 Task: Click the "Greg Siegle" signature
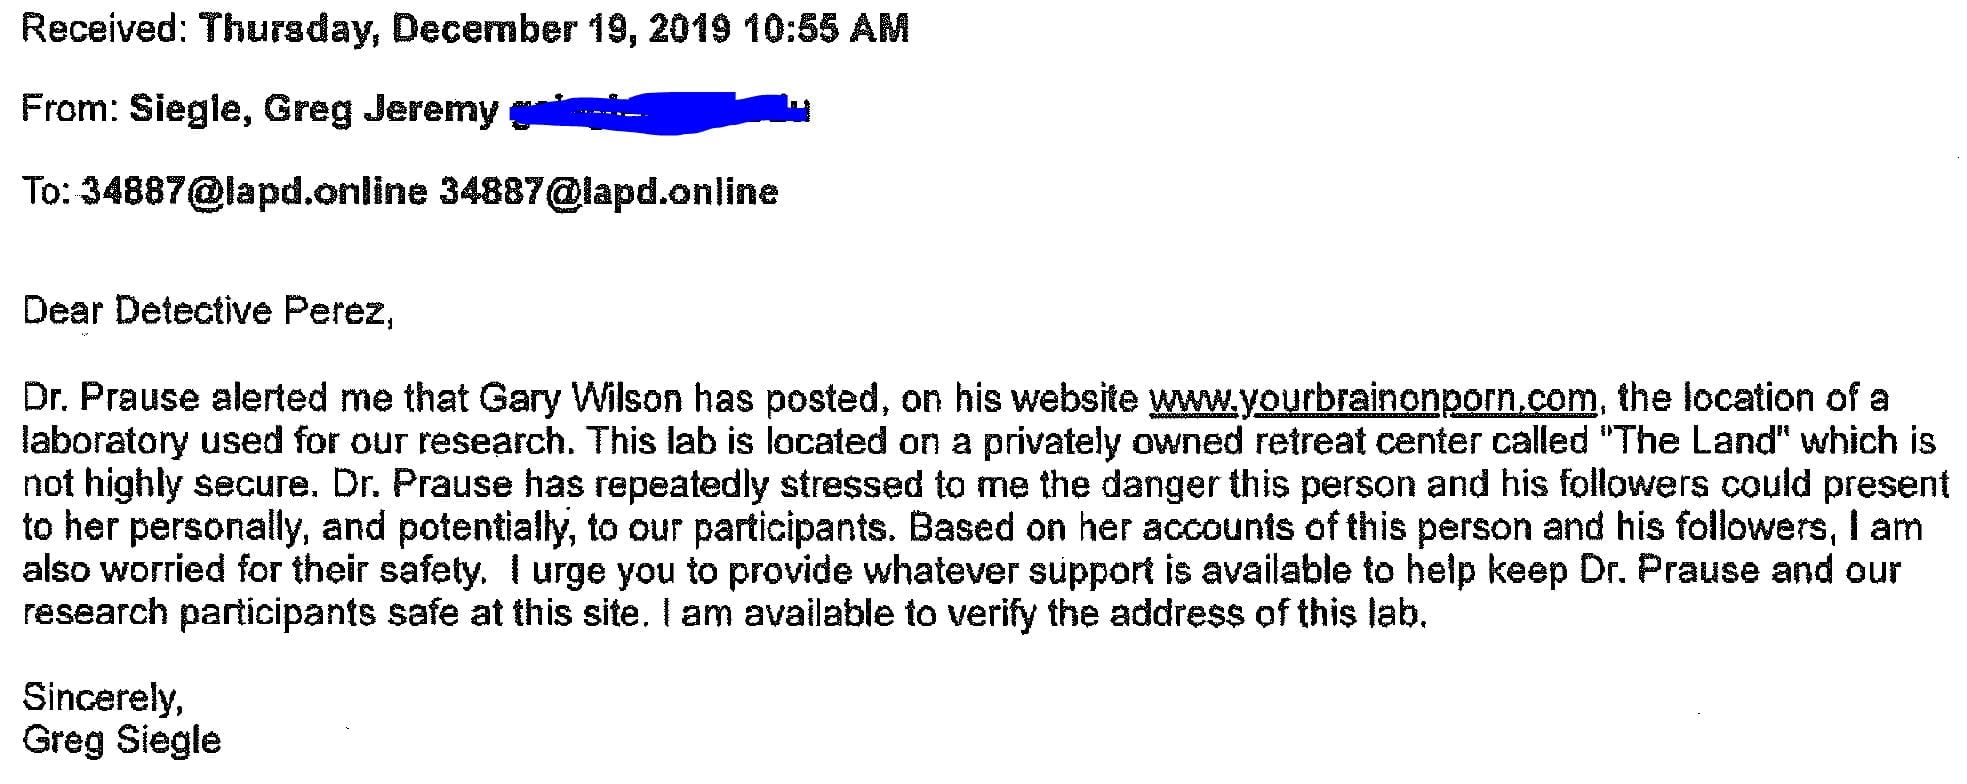coord(121,740)
